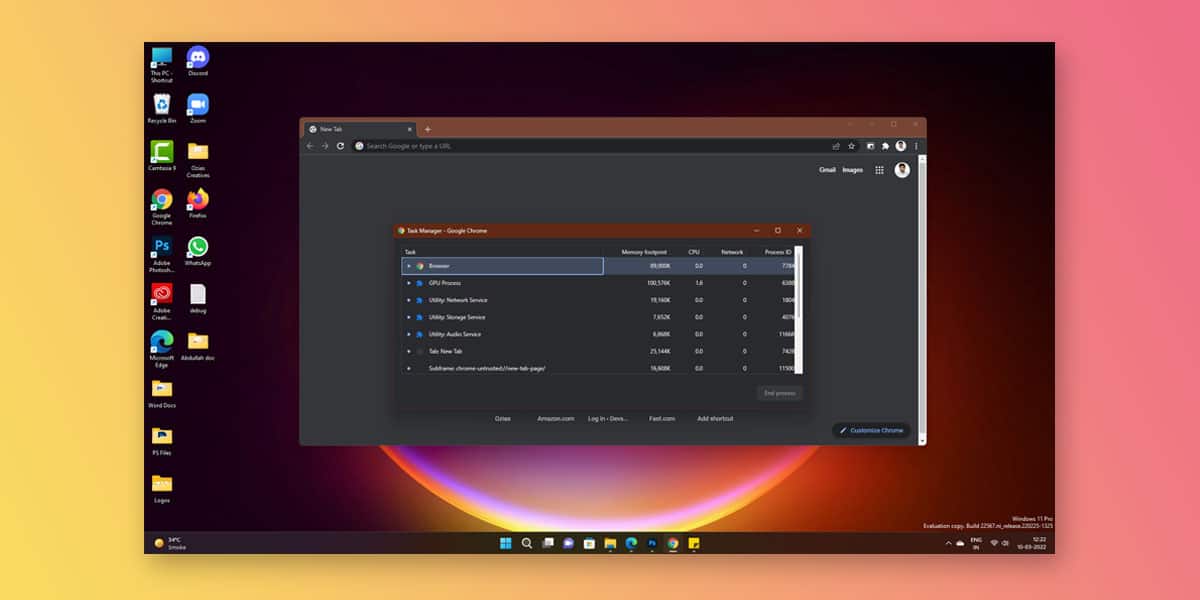This screenshot has width=1200, height=600.
Task: Open the Ozias Creatives folder
Action: tap(198, 158)
